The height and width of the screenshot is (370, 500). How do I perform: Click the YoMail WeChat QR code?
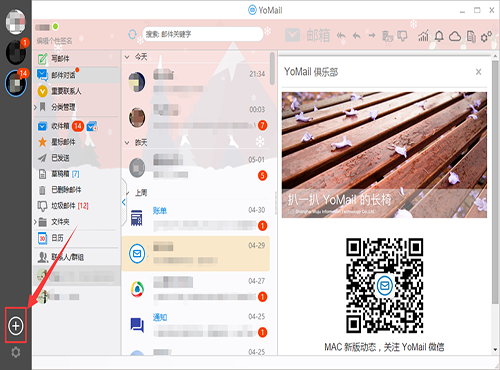point(385,285)
